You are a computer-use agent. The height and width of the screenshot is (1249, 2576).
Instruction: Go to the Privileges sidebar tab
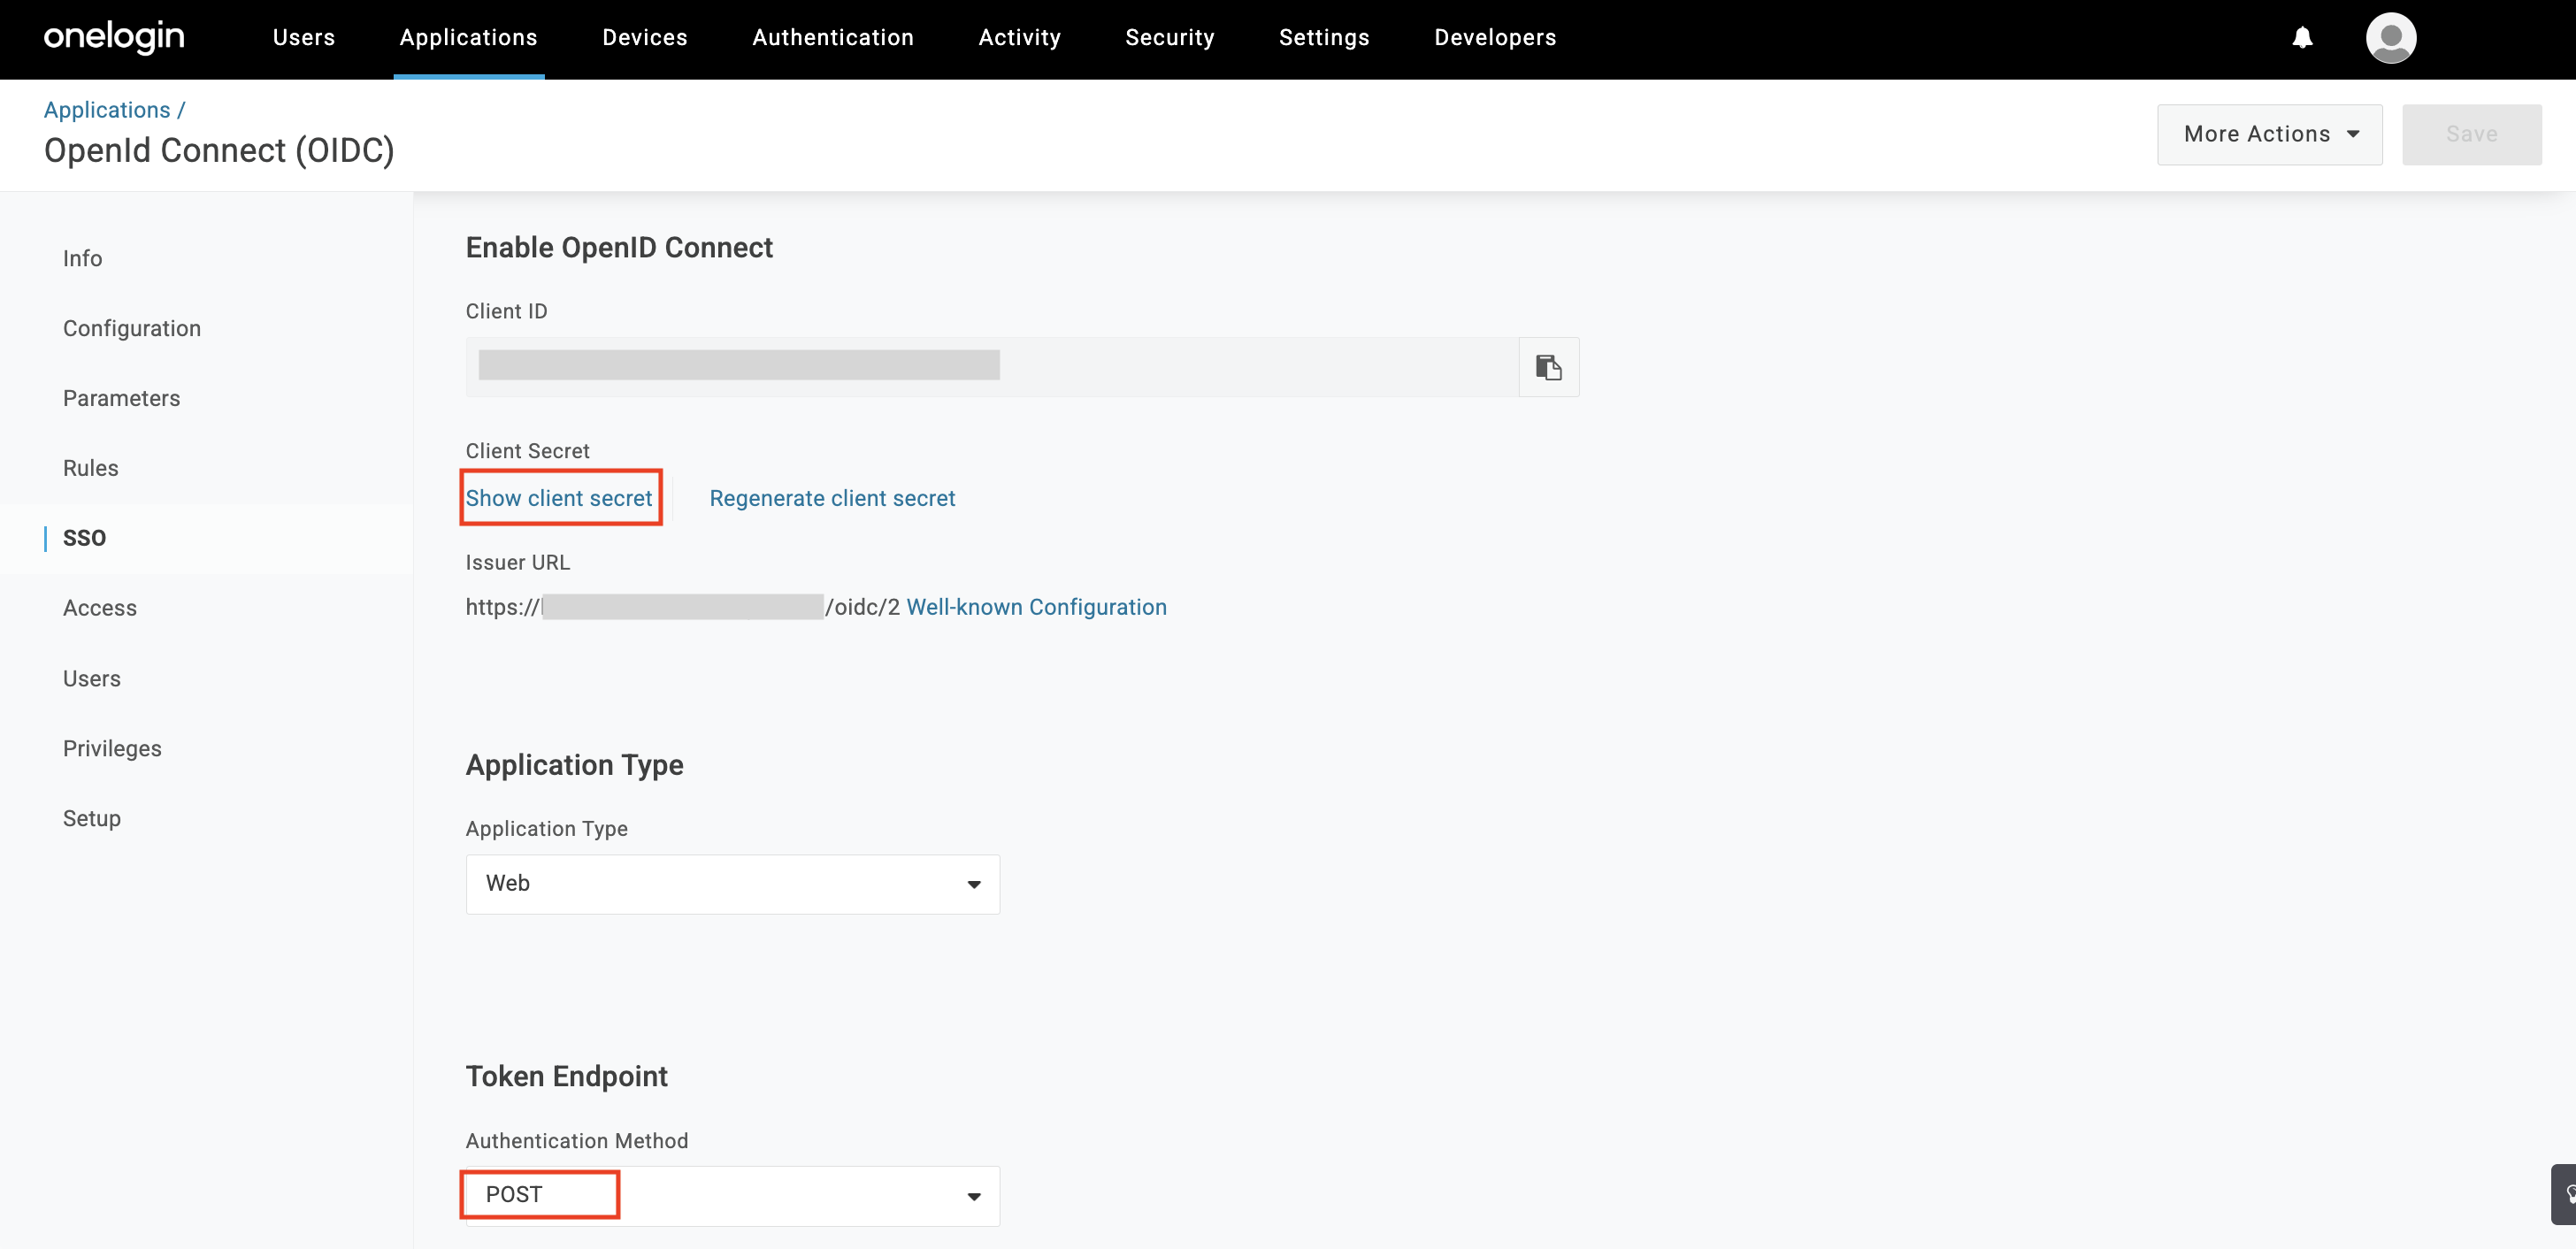click(112, 748)
